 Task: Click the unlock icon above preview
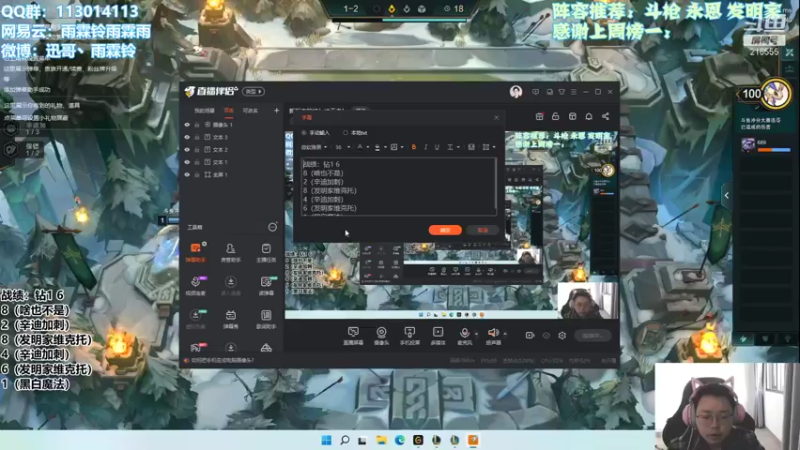(556, 116)
